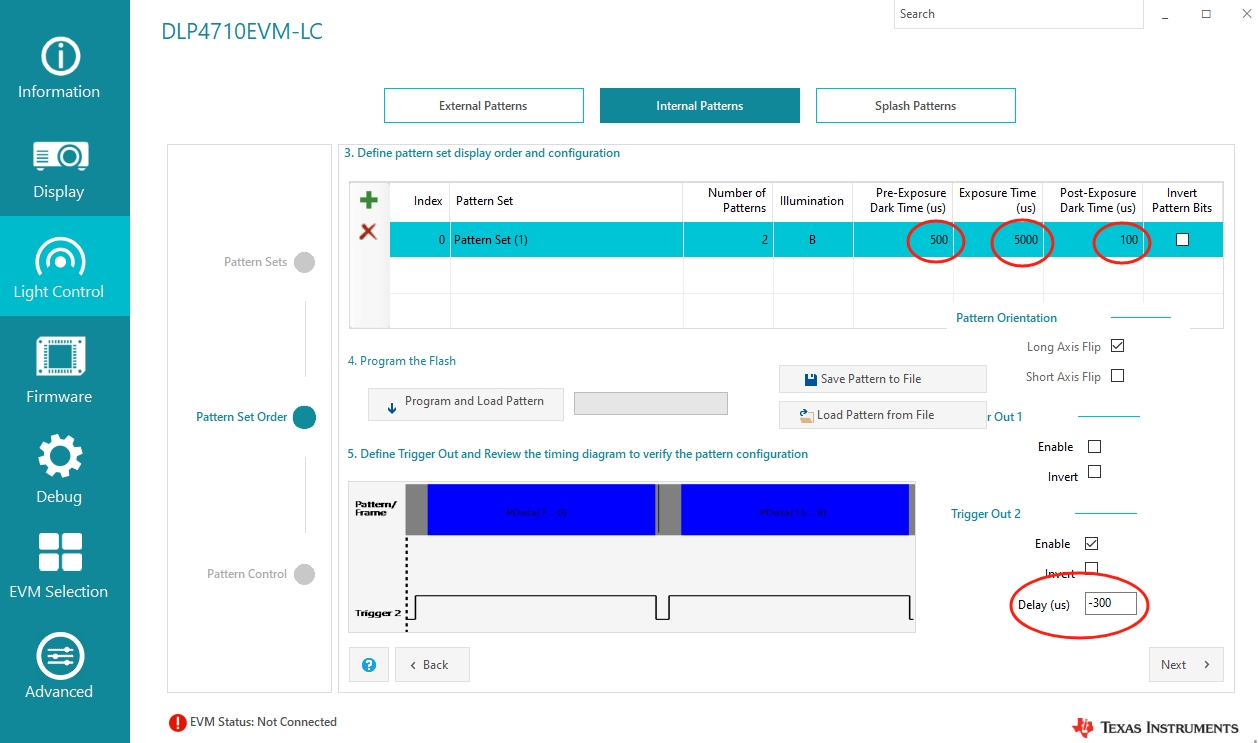Disable the Trigger Out 2 Enable checkbox

point(1091,543)
